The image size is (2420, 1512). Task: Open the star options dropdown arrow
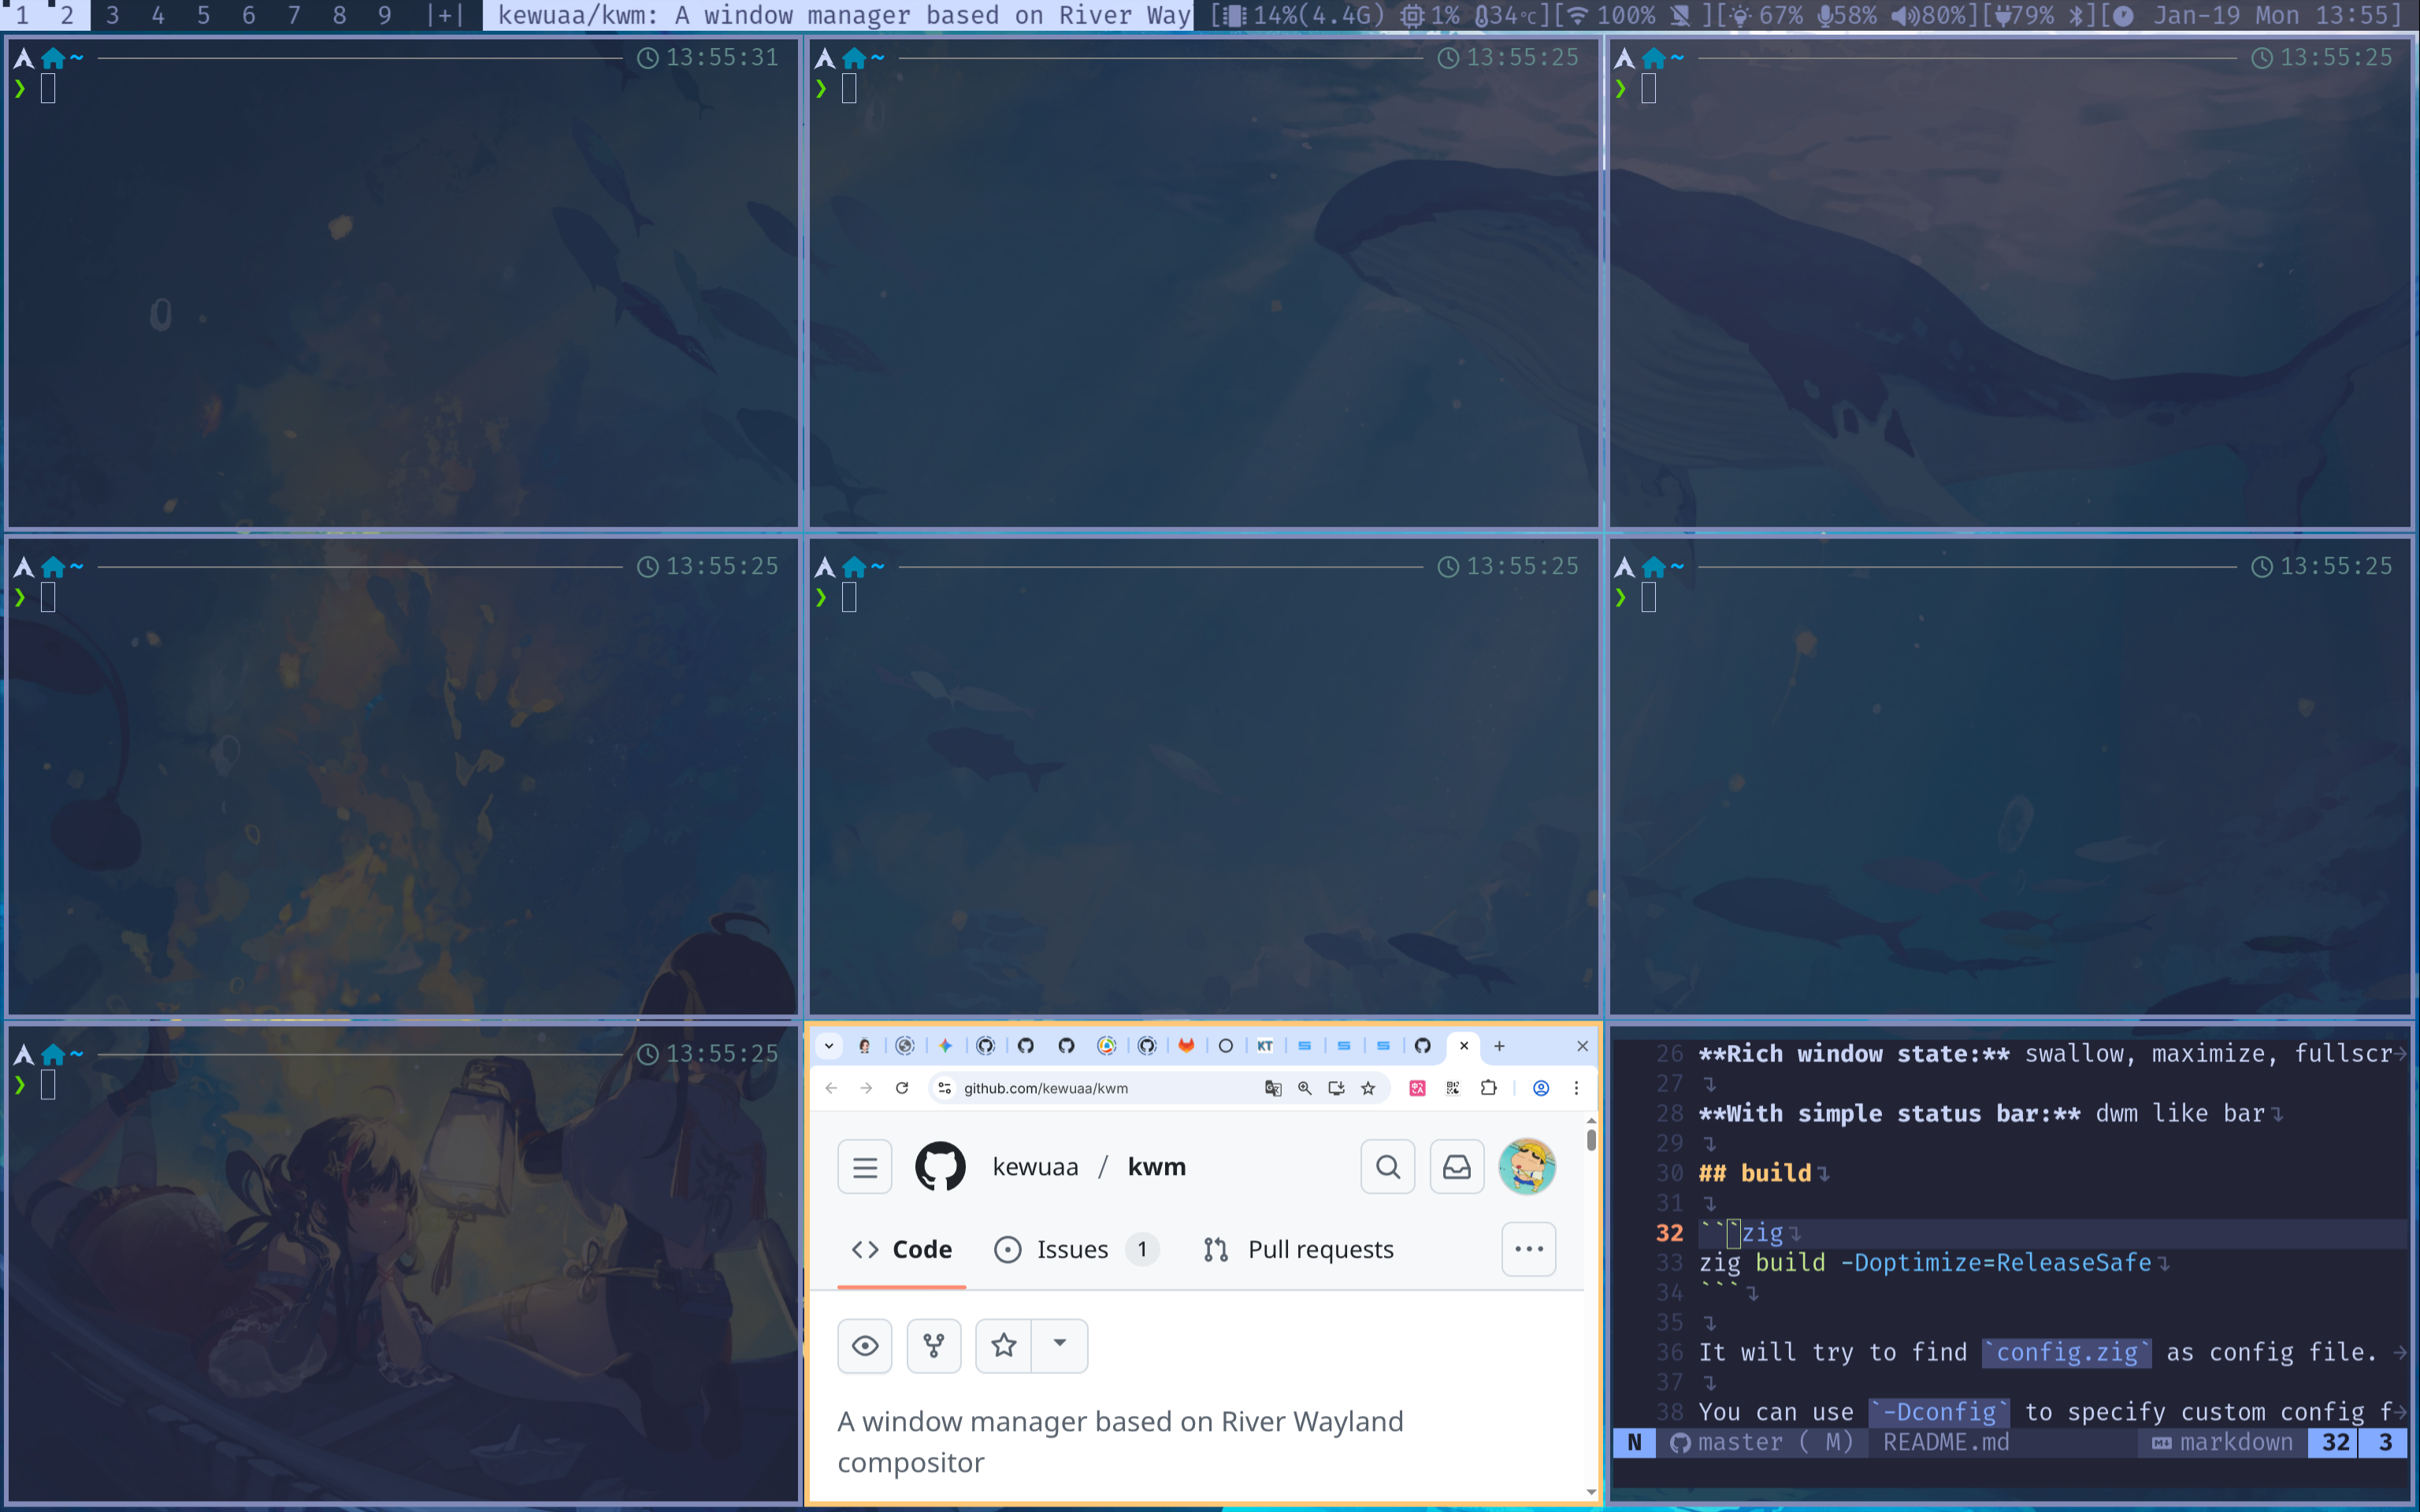(1060, 1345)
